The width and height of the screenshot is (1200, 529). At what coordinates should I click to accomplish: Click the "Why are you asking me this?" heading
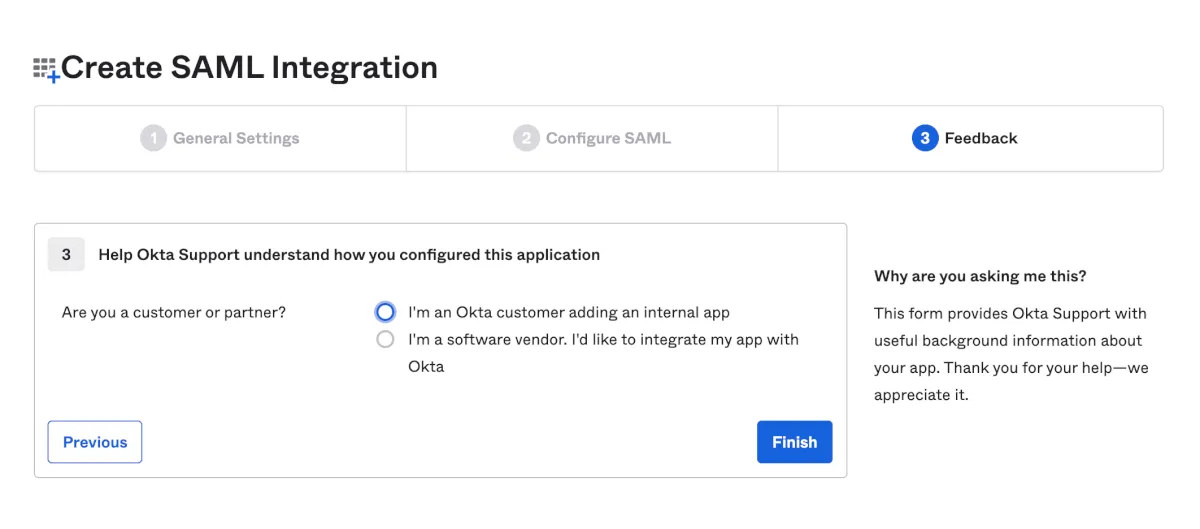pyautogui.click(x=980, y=276)
